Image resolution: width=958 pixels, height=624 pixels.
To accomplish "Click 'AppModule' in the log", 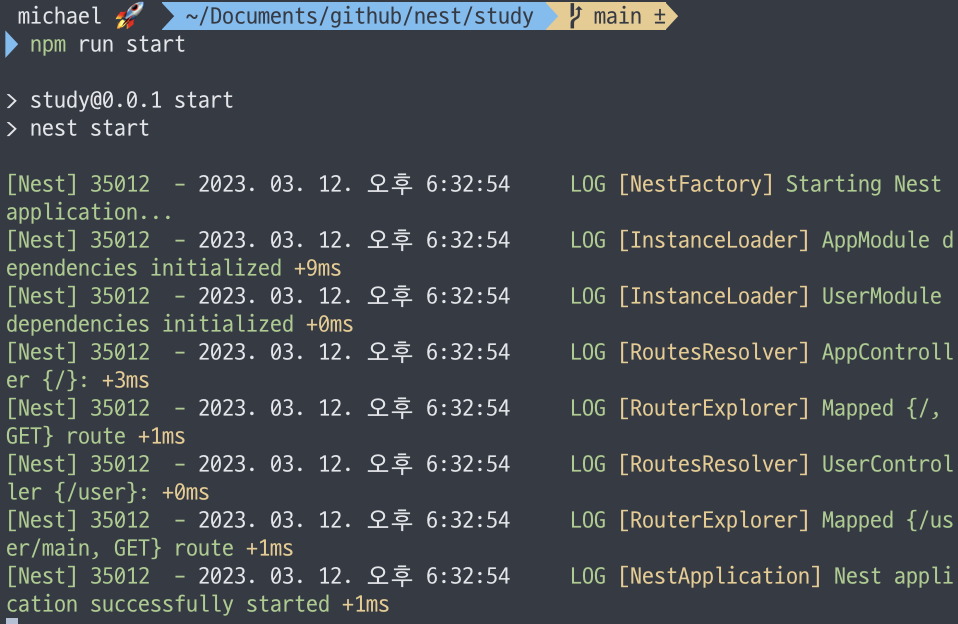I will (876, 240).
